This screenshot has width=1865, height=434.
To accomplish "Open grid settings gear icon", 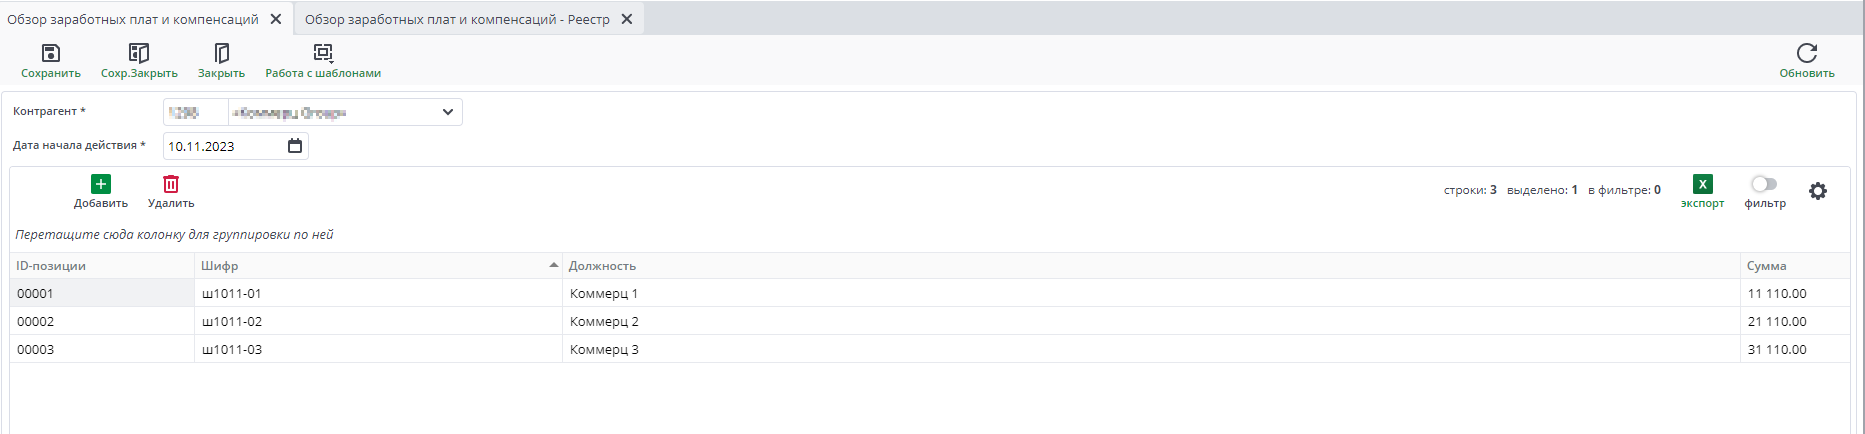I will point(1818,191).
